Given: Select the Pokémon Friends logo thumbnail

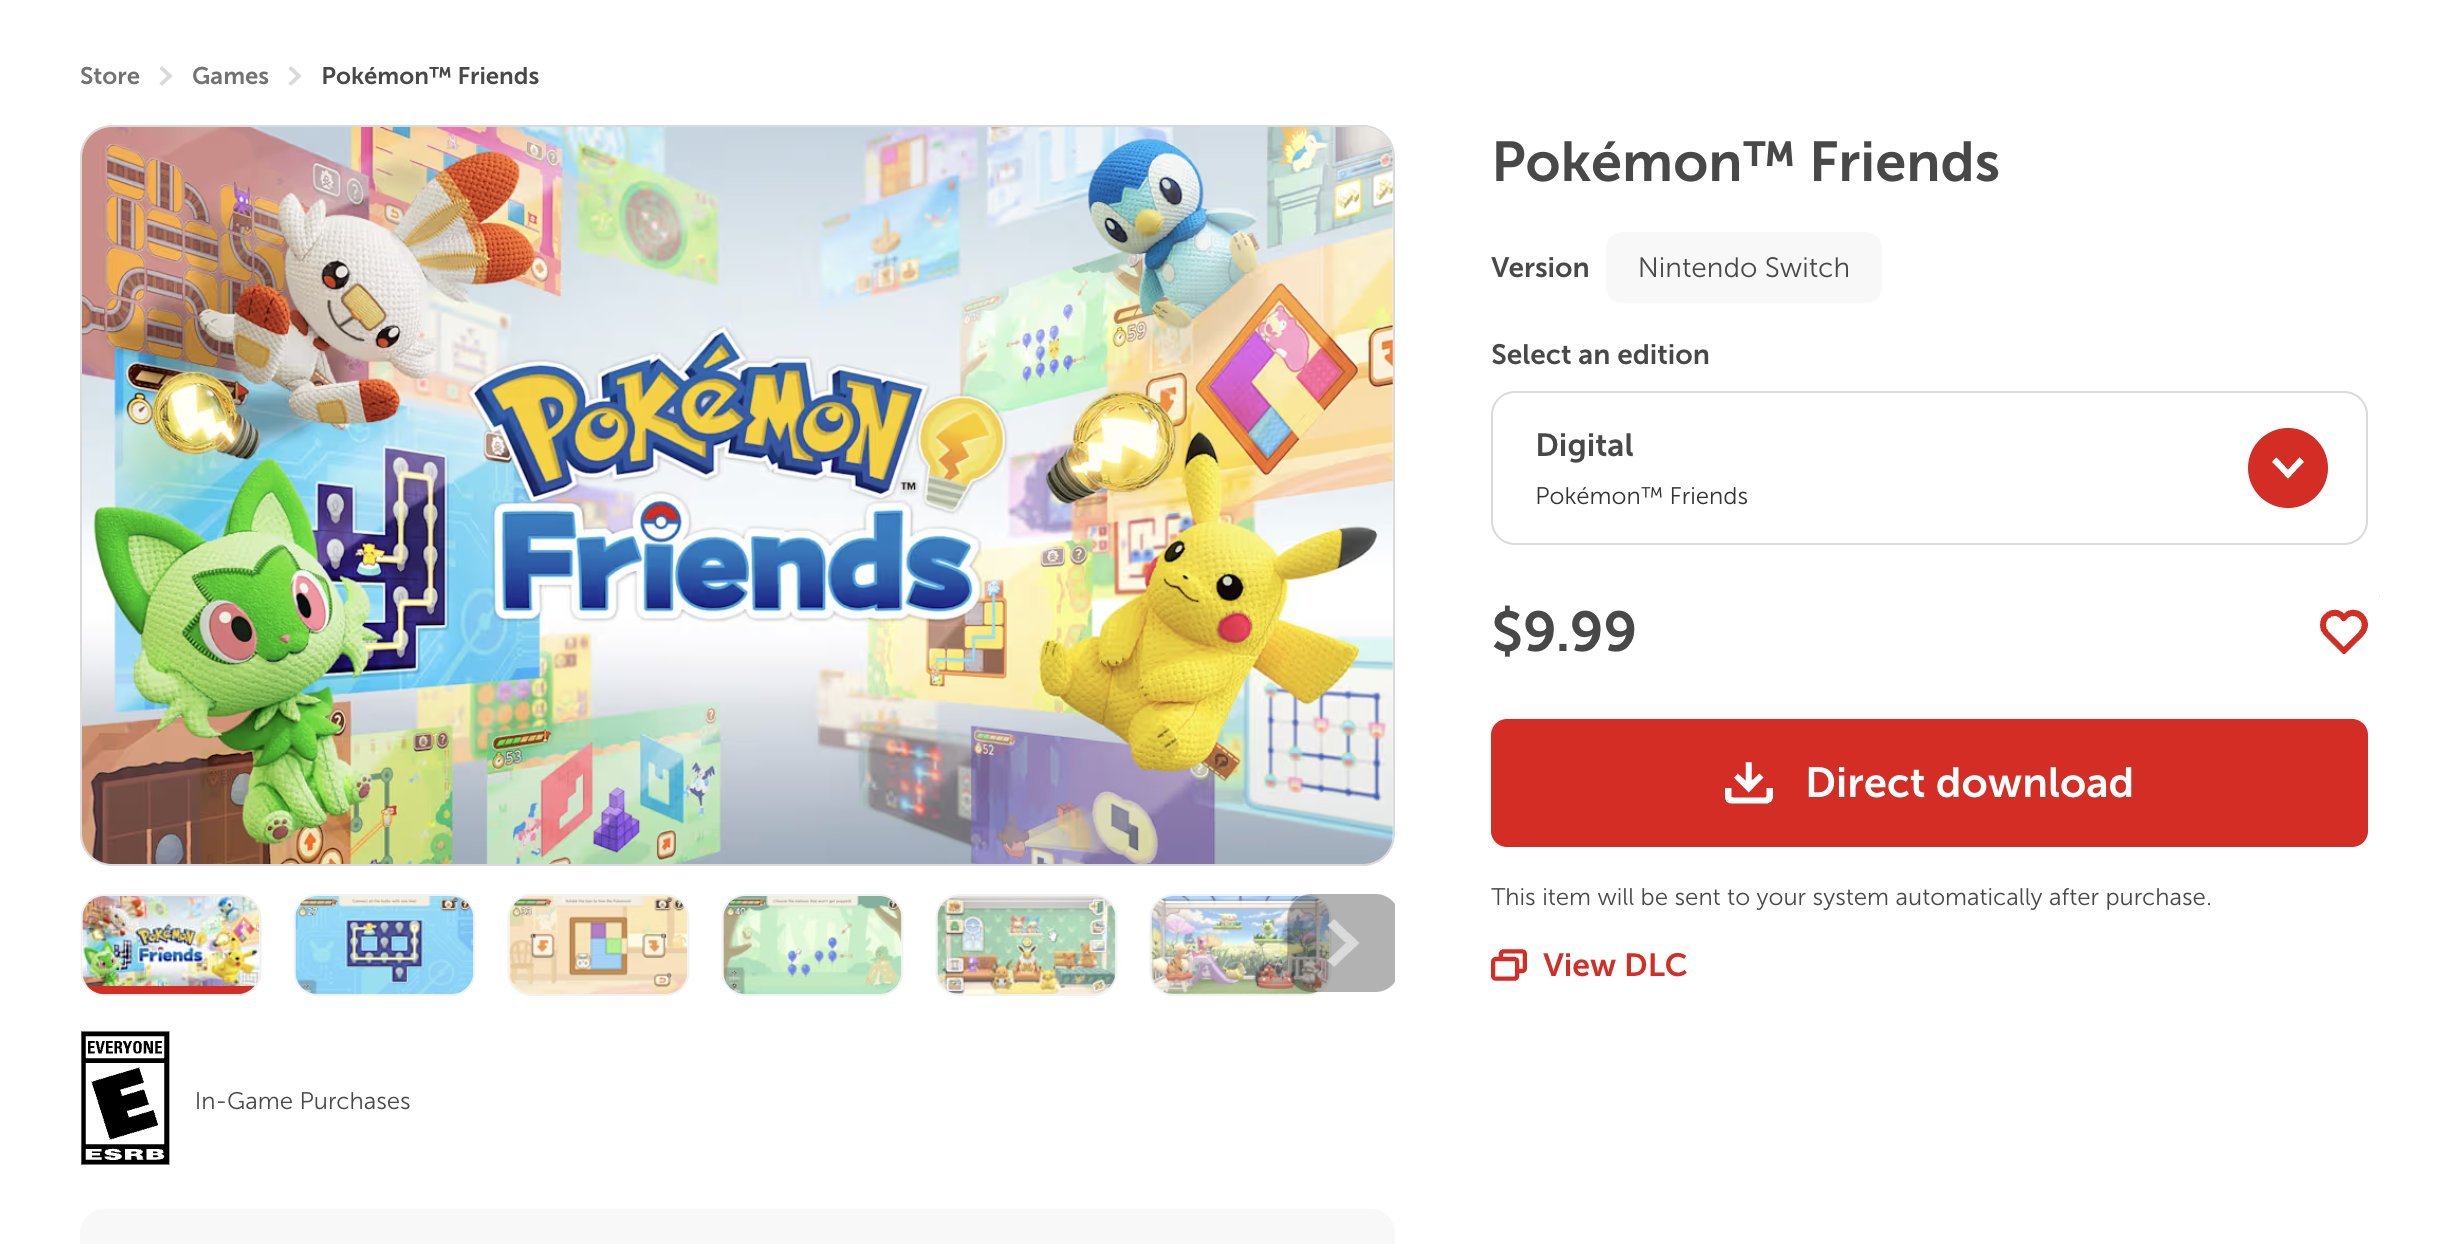Looking at the screenshot, I should tap(171, 944).
